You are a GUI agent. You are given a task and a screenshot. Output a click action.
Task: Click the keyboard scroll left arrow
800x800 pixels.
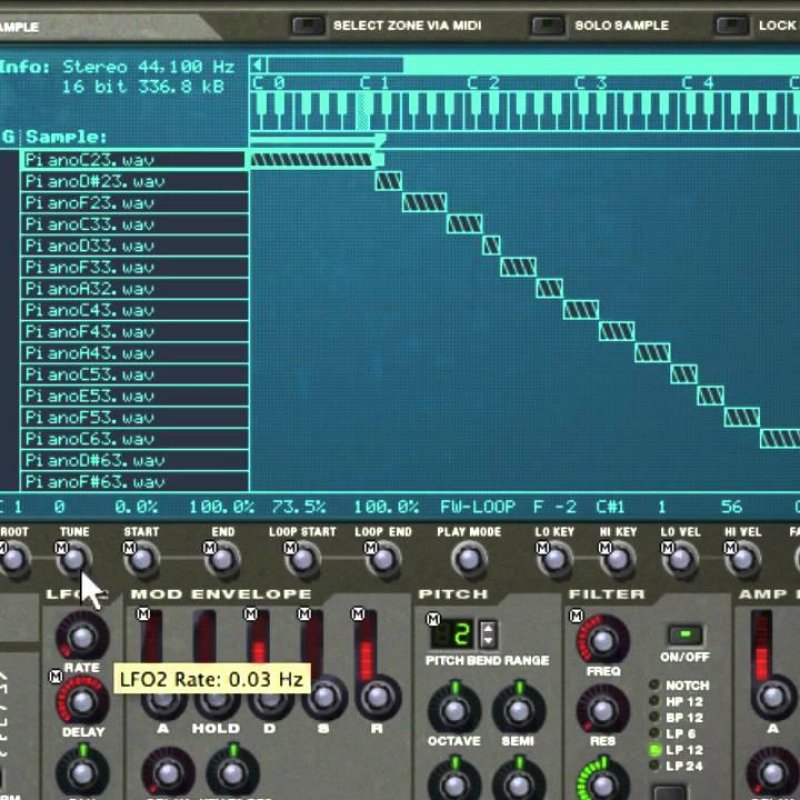258,66
